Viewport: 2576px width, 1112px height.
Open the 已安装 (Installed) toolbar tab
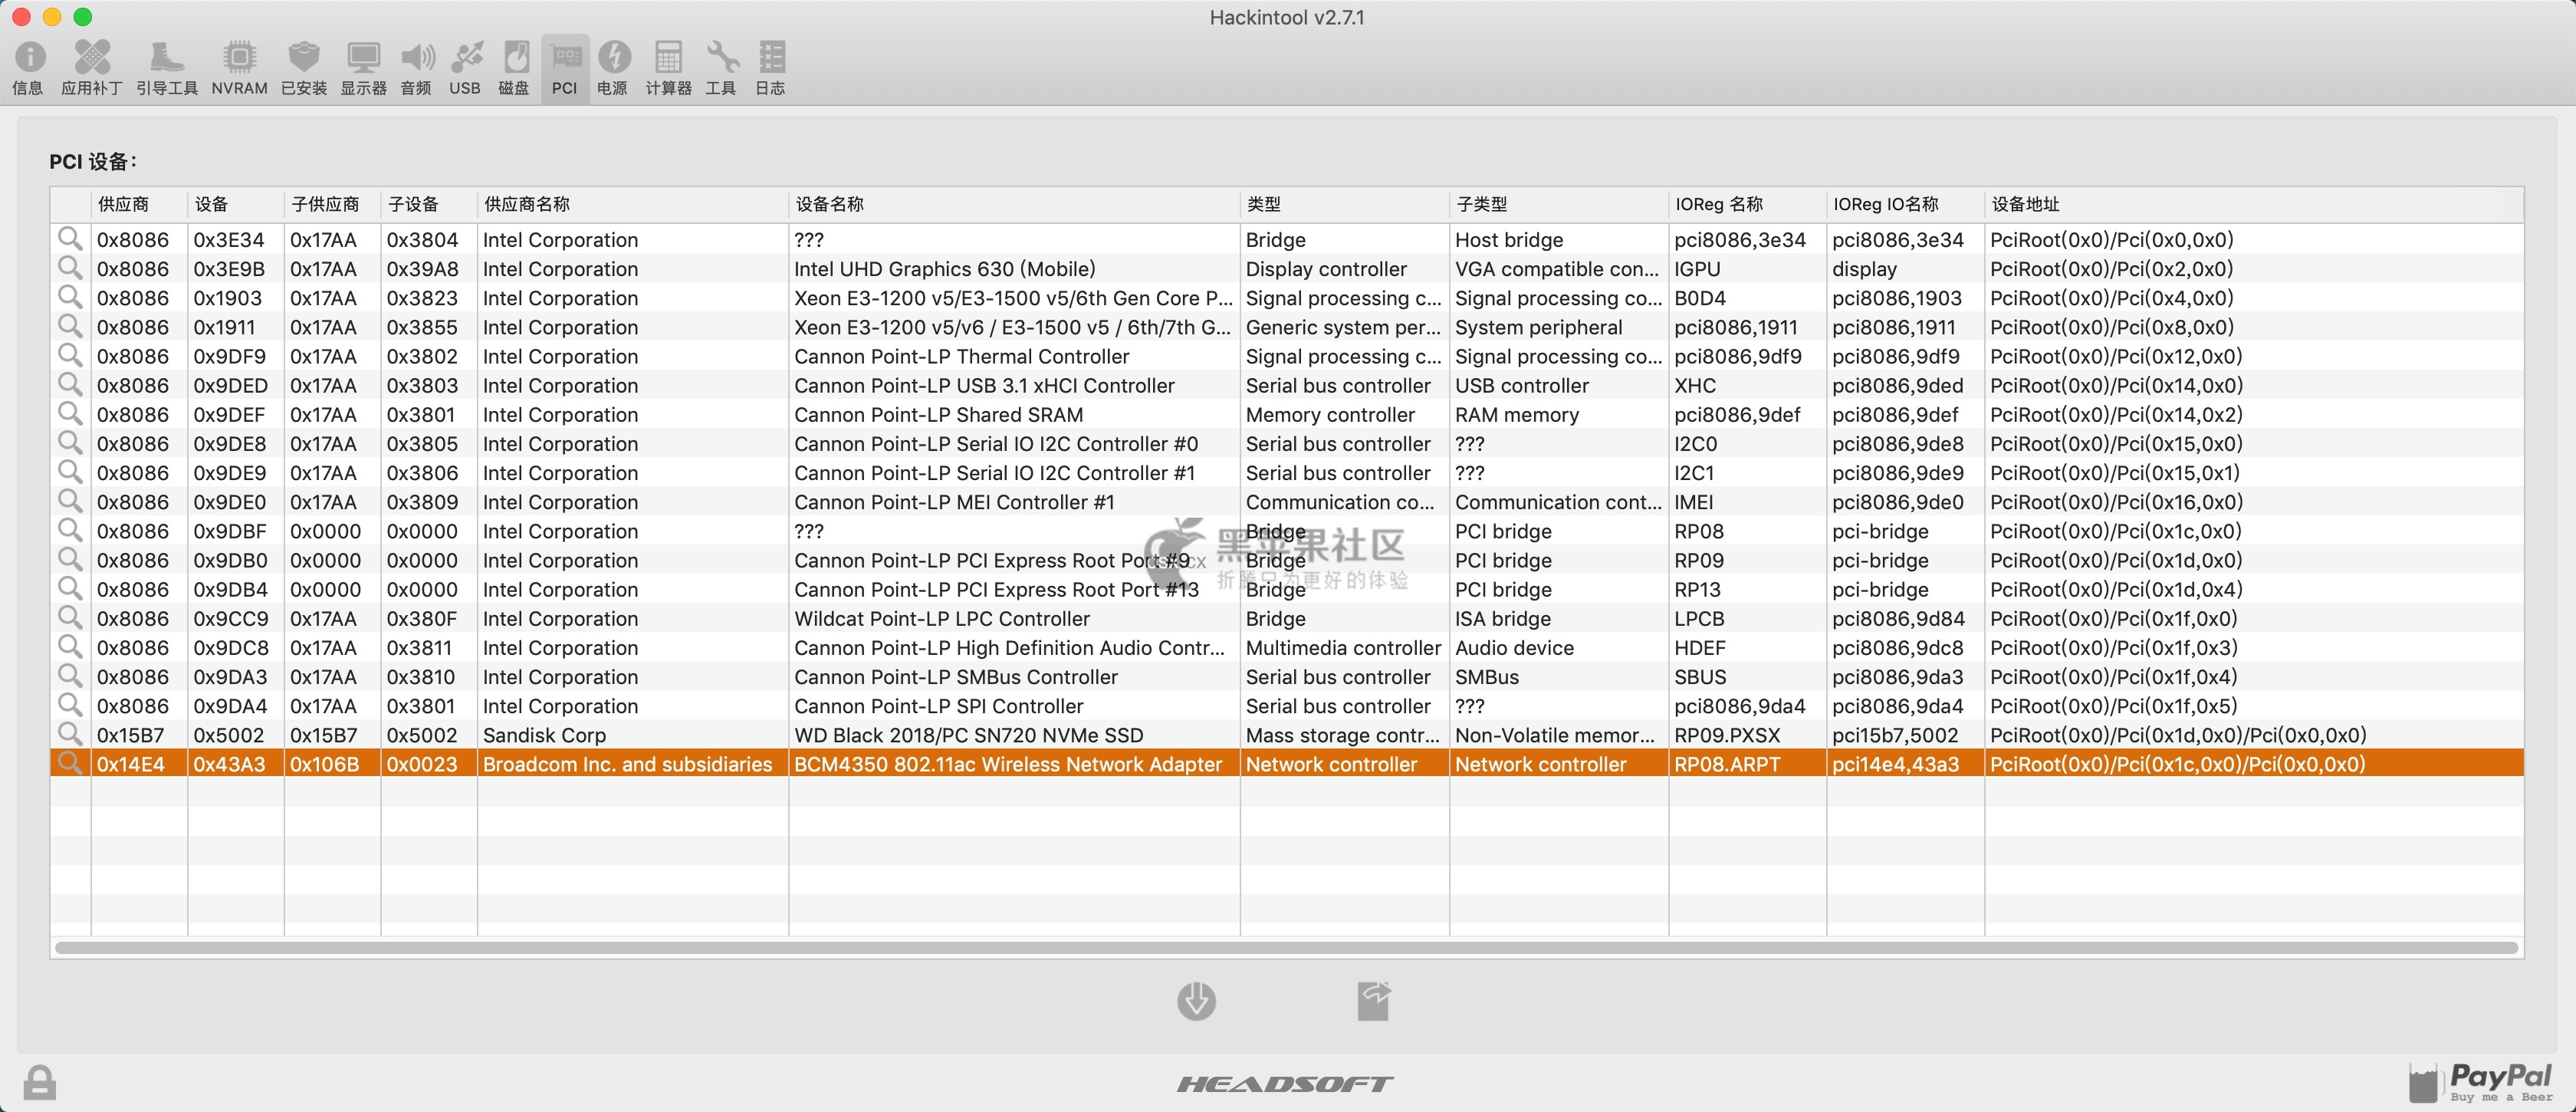304,68
